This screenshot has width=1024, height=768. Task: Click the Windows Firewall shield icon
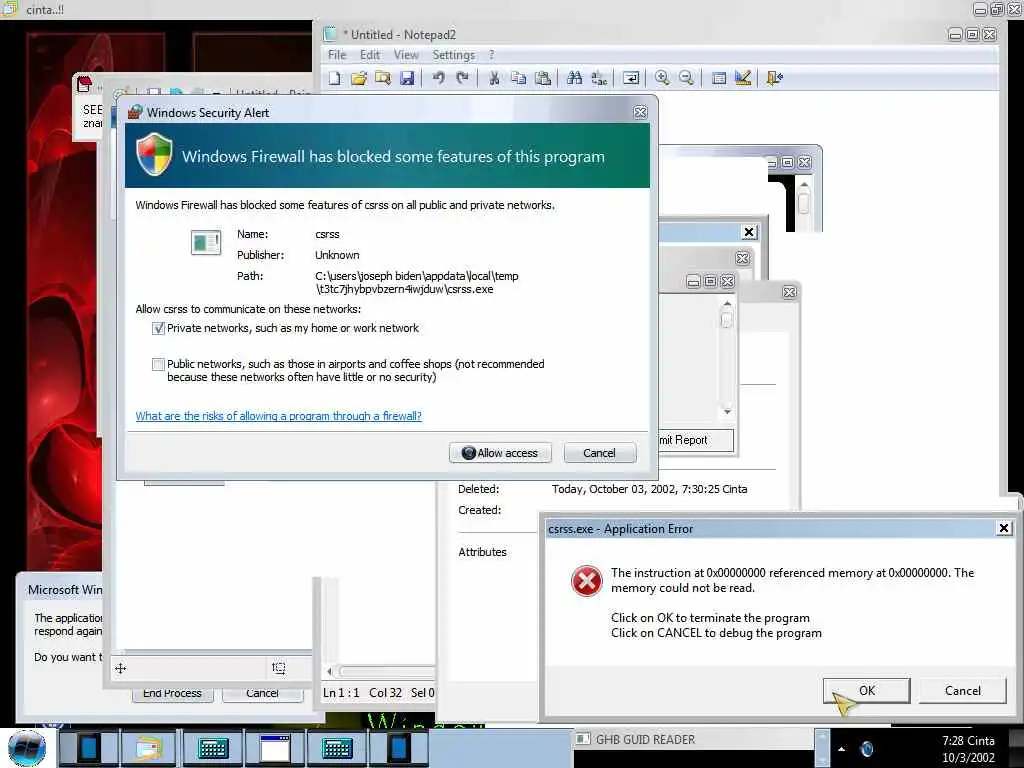[154, 155]
